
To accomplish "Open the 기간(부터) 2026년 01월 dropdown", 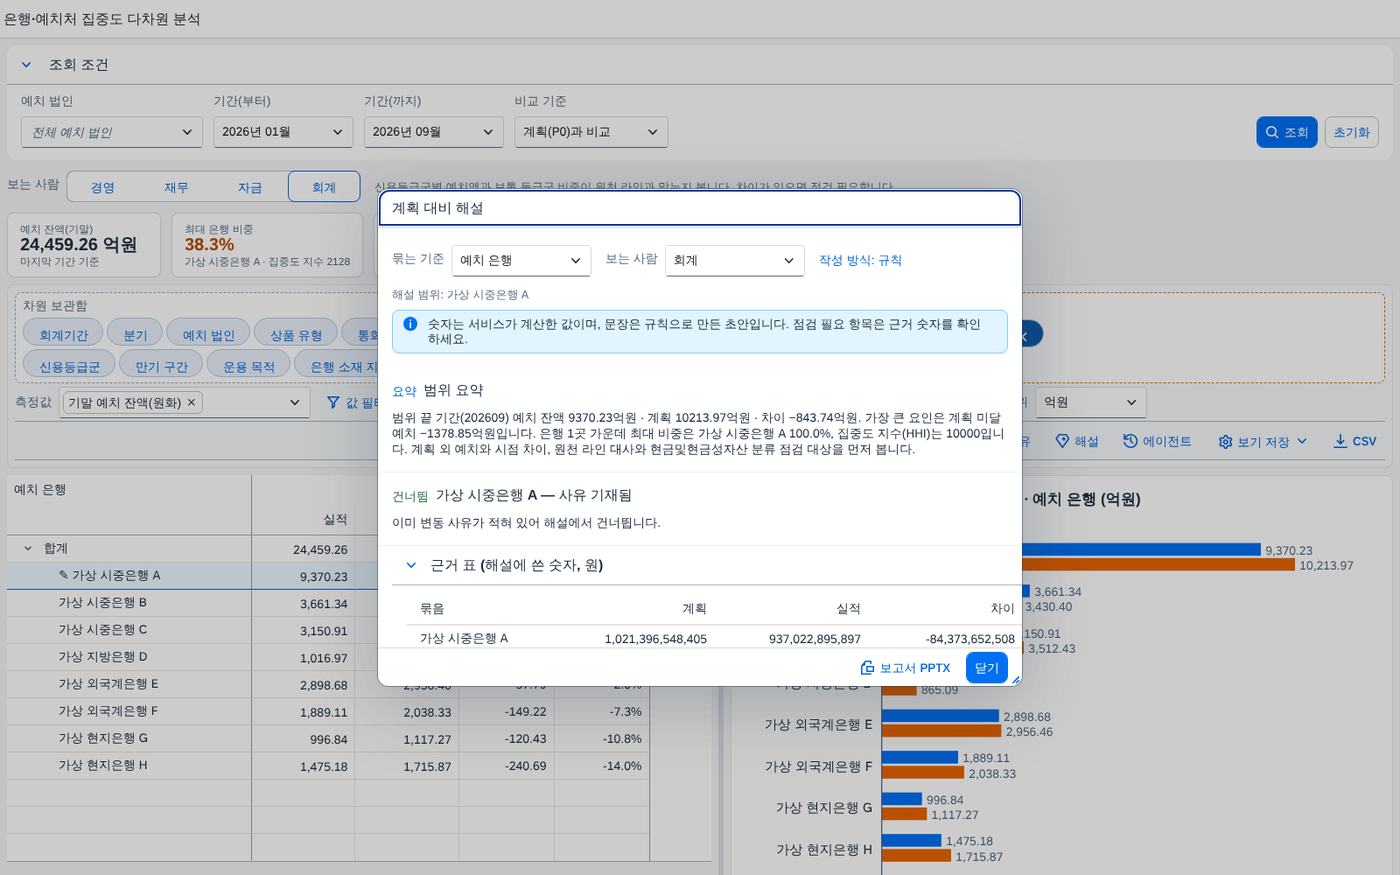I will coord(283,132).
